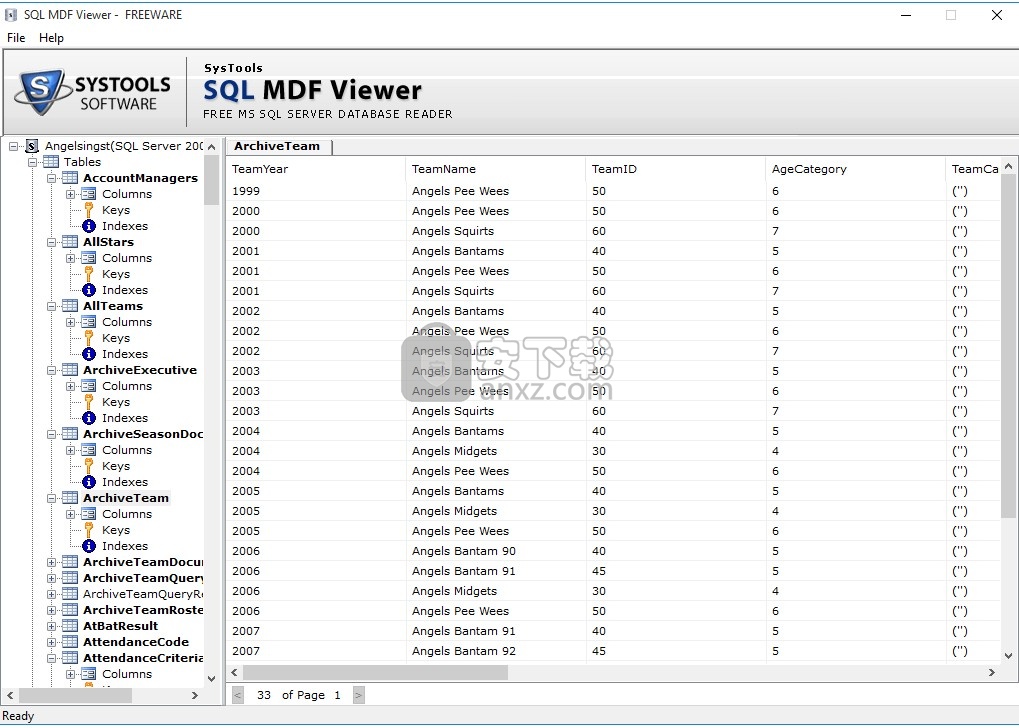Image resolution: width=1019 pixels, height=728 pixels.
Task: Click the Indexes icon under ArchiveExecutive
Action: tap(89, 418)
